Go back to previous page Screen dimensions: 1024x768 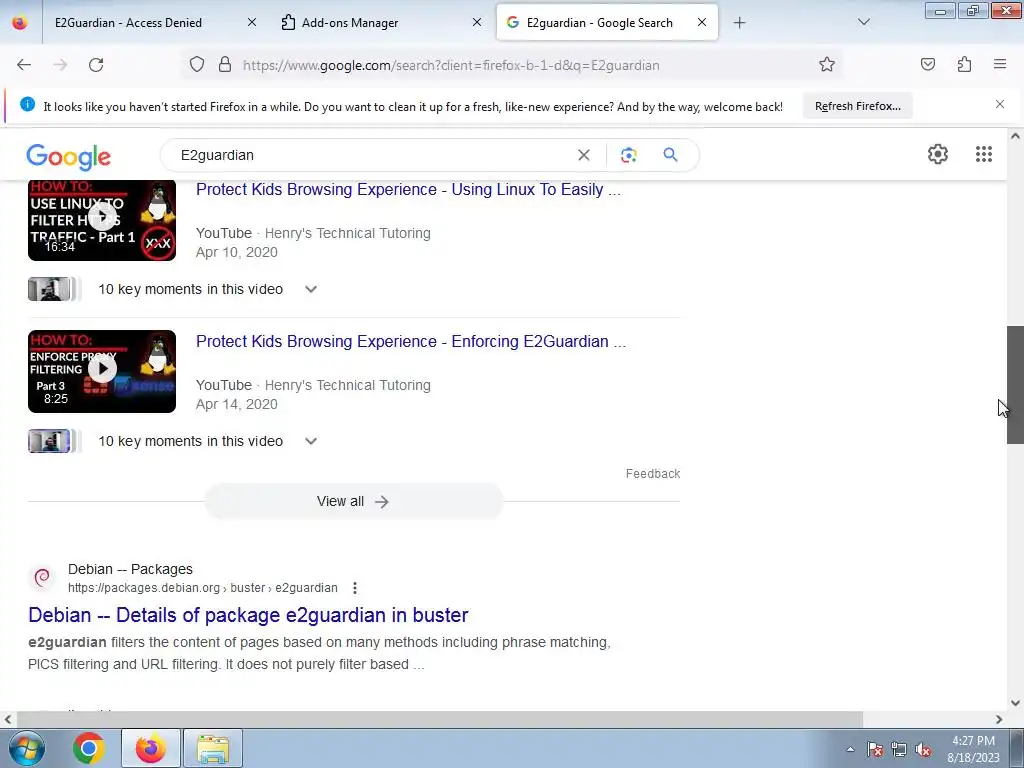click(x=24, y=65)
